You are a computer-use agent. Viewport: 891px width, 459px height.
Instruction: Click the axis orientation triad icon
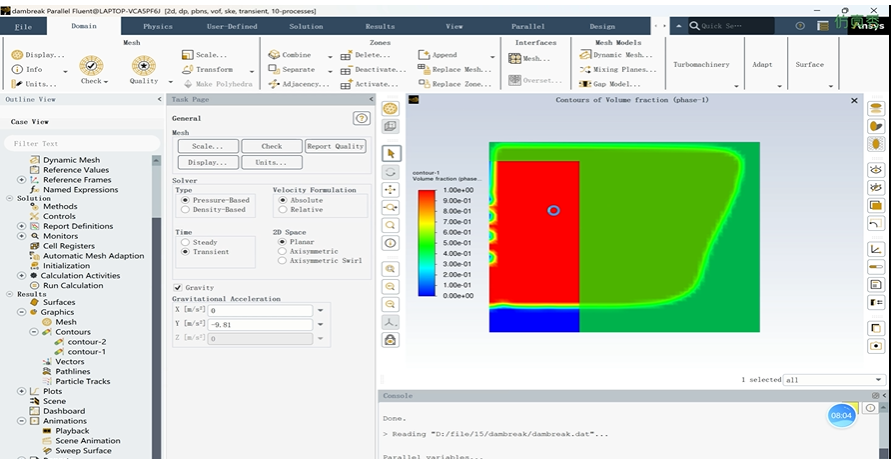tap(390, 322)
